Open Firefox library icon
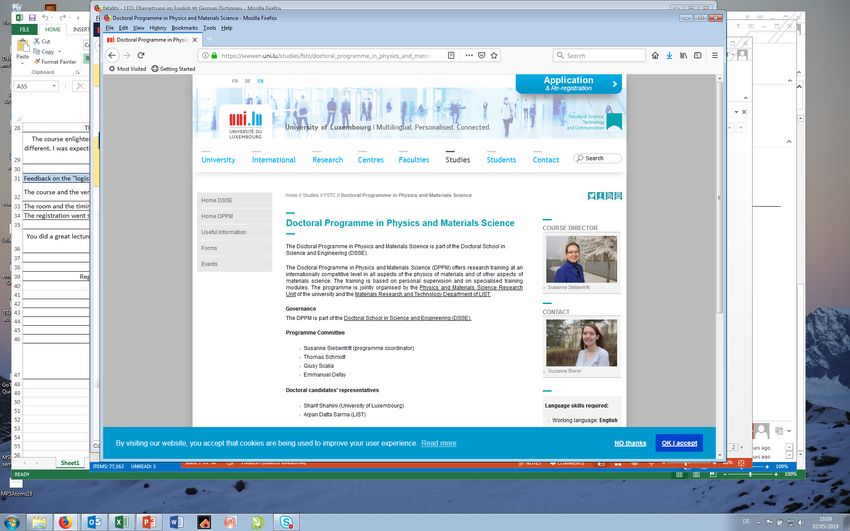The height and width of the screenshot is (531, 850). click(684, 55)
